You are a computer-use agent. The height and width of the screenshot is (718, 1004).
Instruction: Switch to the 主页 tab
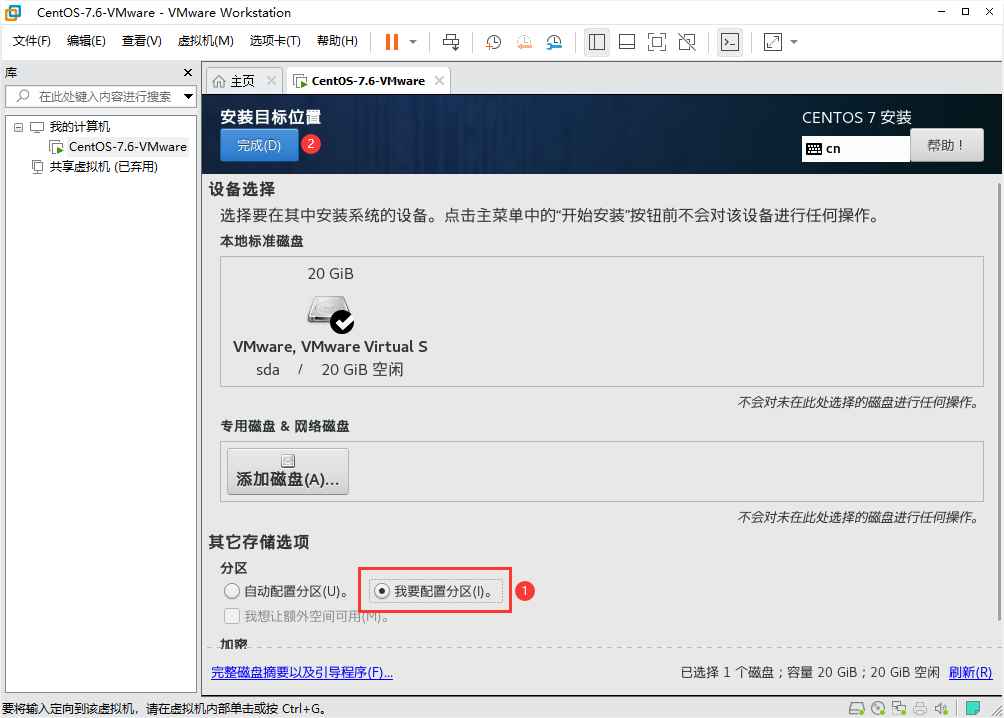pyautogui.click(x=242, y=81)
